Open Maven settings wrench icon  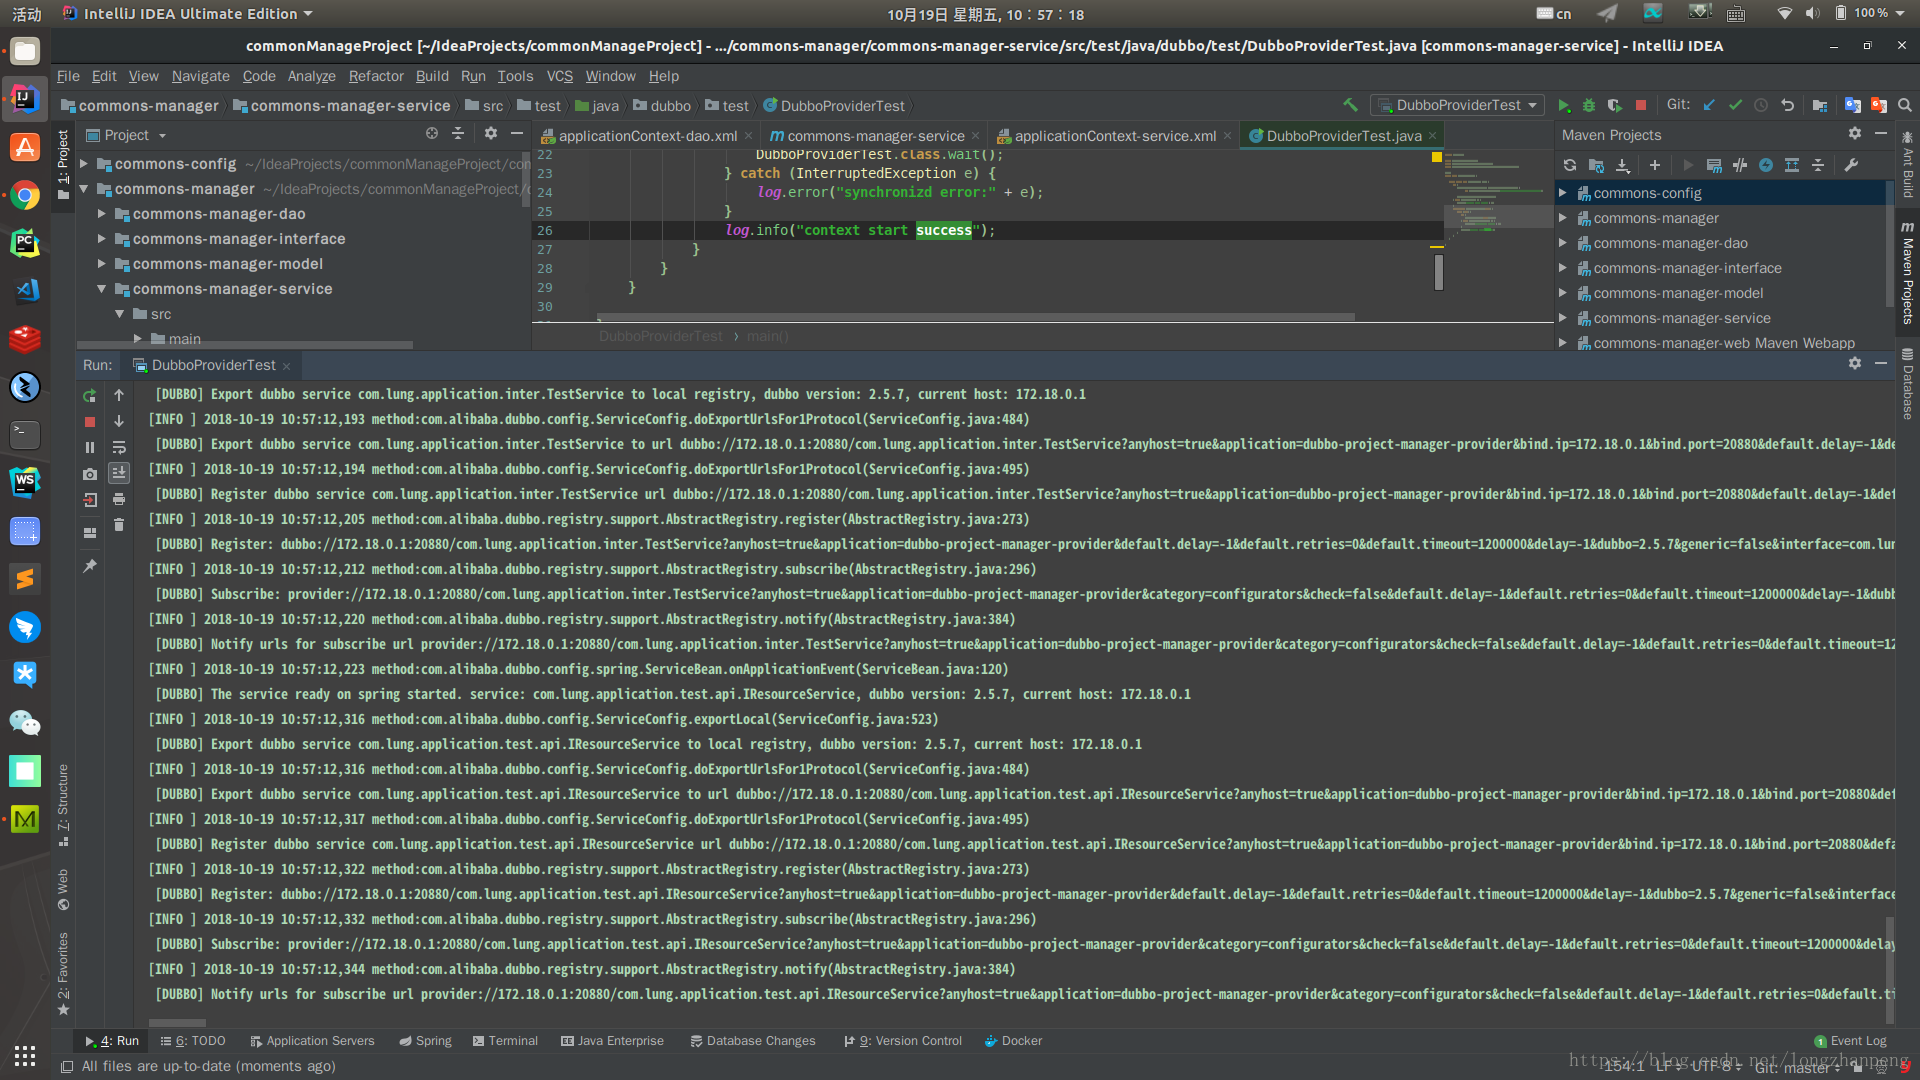coord(1851,165)
